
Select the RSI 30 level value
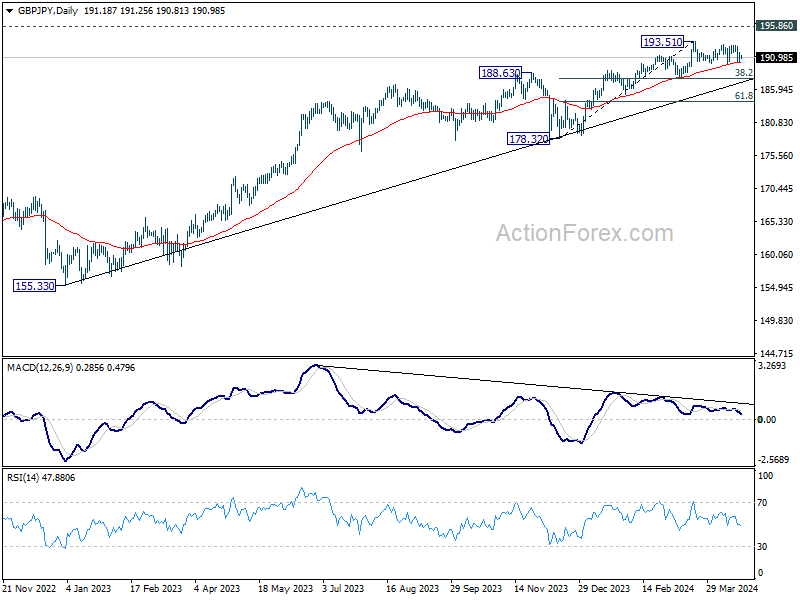tap(762, 546)
